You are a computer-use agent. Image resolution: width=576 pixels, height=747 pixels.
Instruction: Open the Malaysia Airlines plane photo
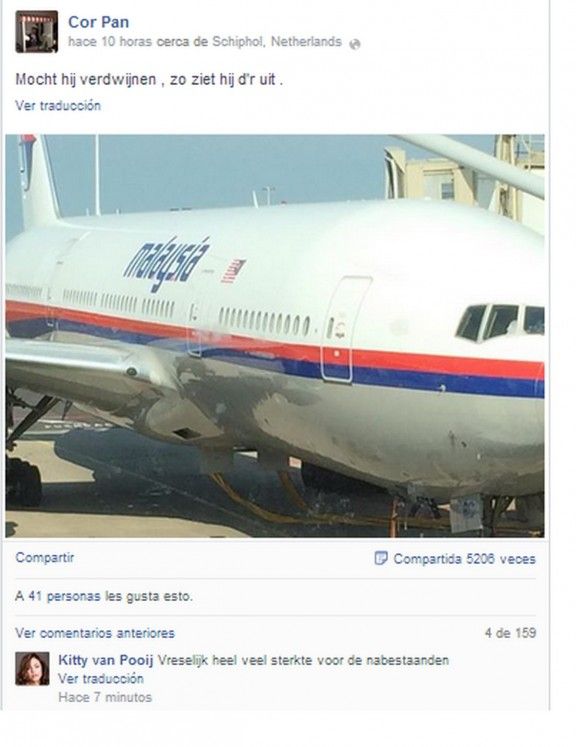coord(275,336)
